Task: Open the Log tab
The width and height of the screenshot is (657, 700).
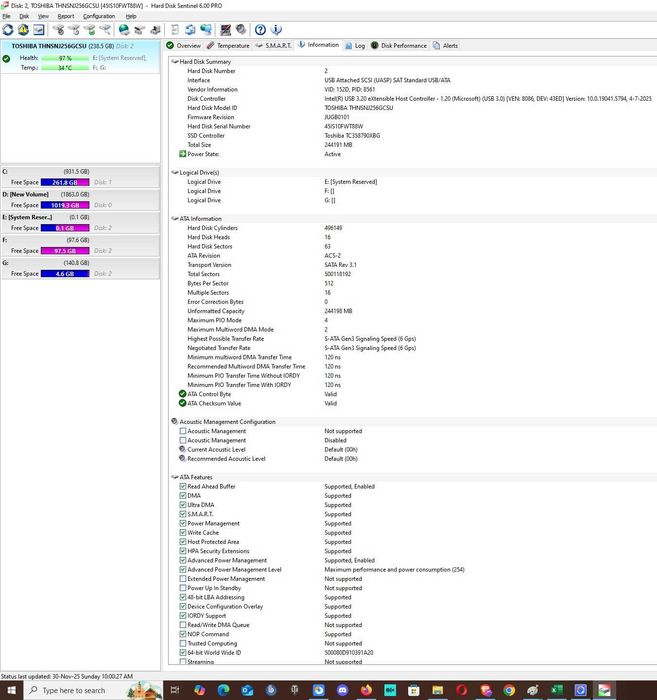Action: (x=355, y=46)
